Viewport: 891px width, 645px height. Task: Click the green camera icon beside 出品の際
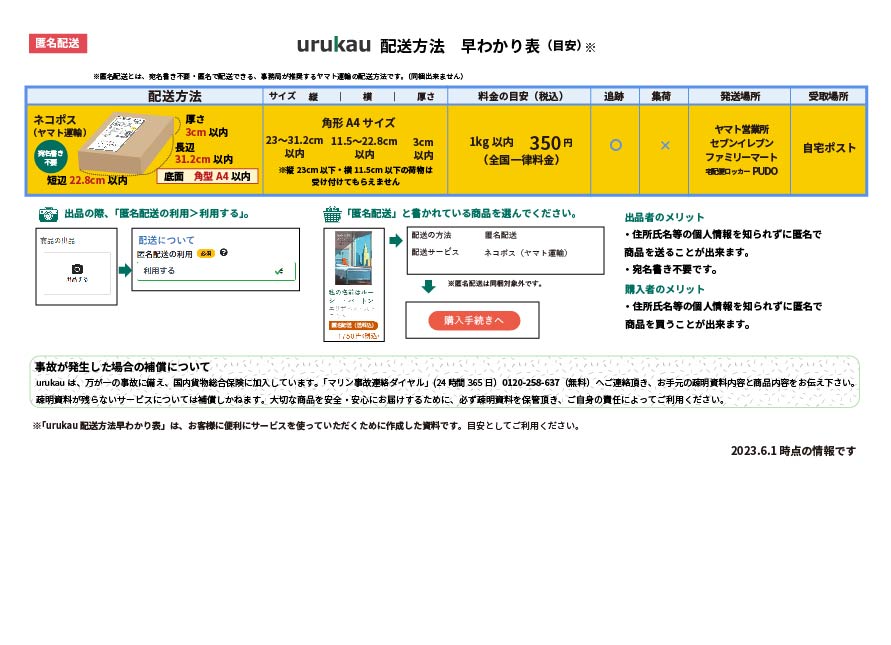47,214
